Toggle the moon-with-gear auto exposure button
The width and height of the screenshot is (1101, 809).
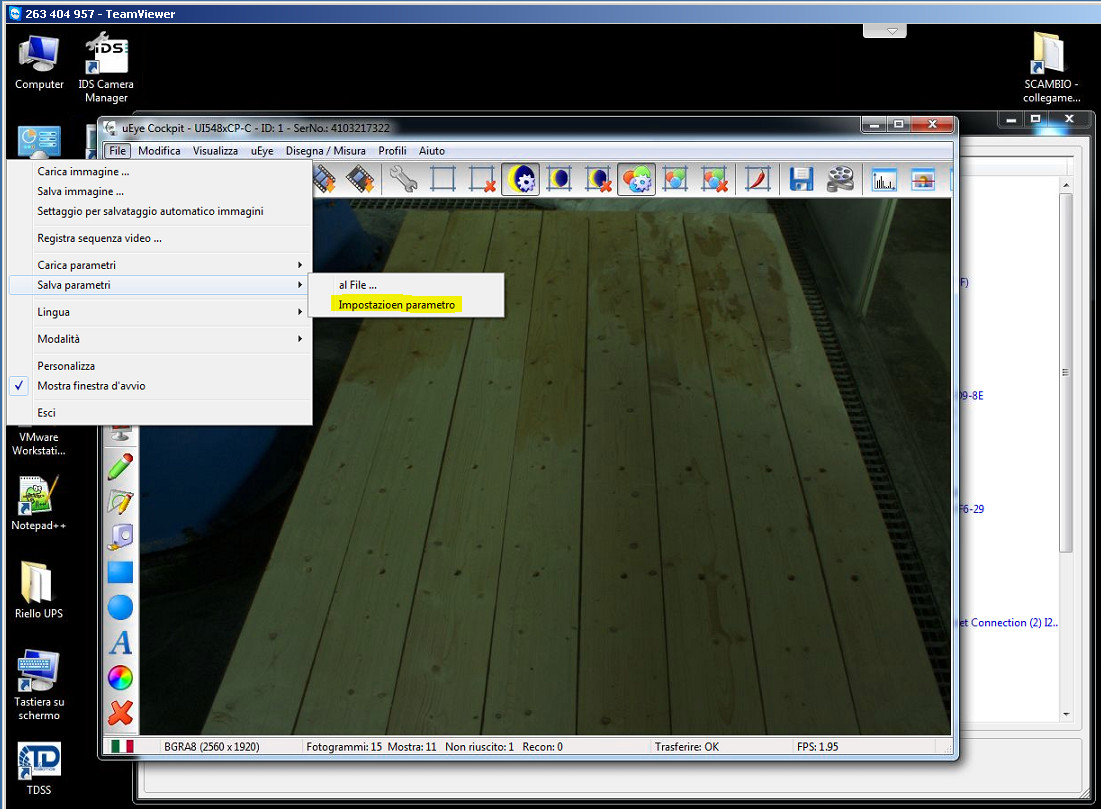520,179
